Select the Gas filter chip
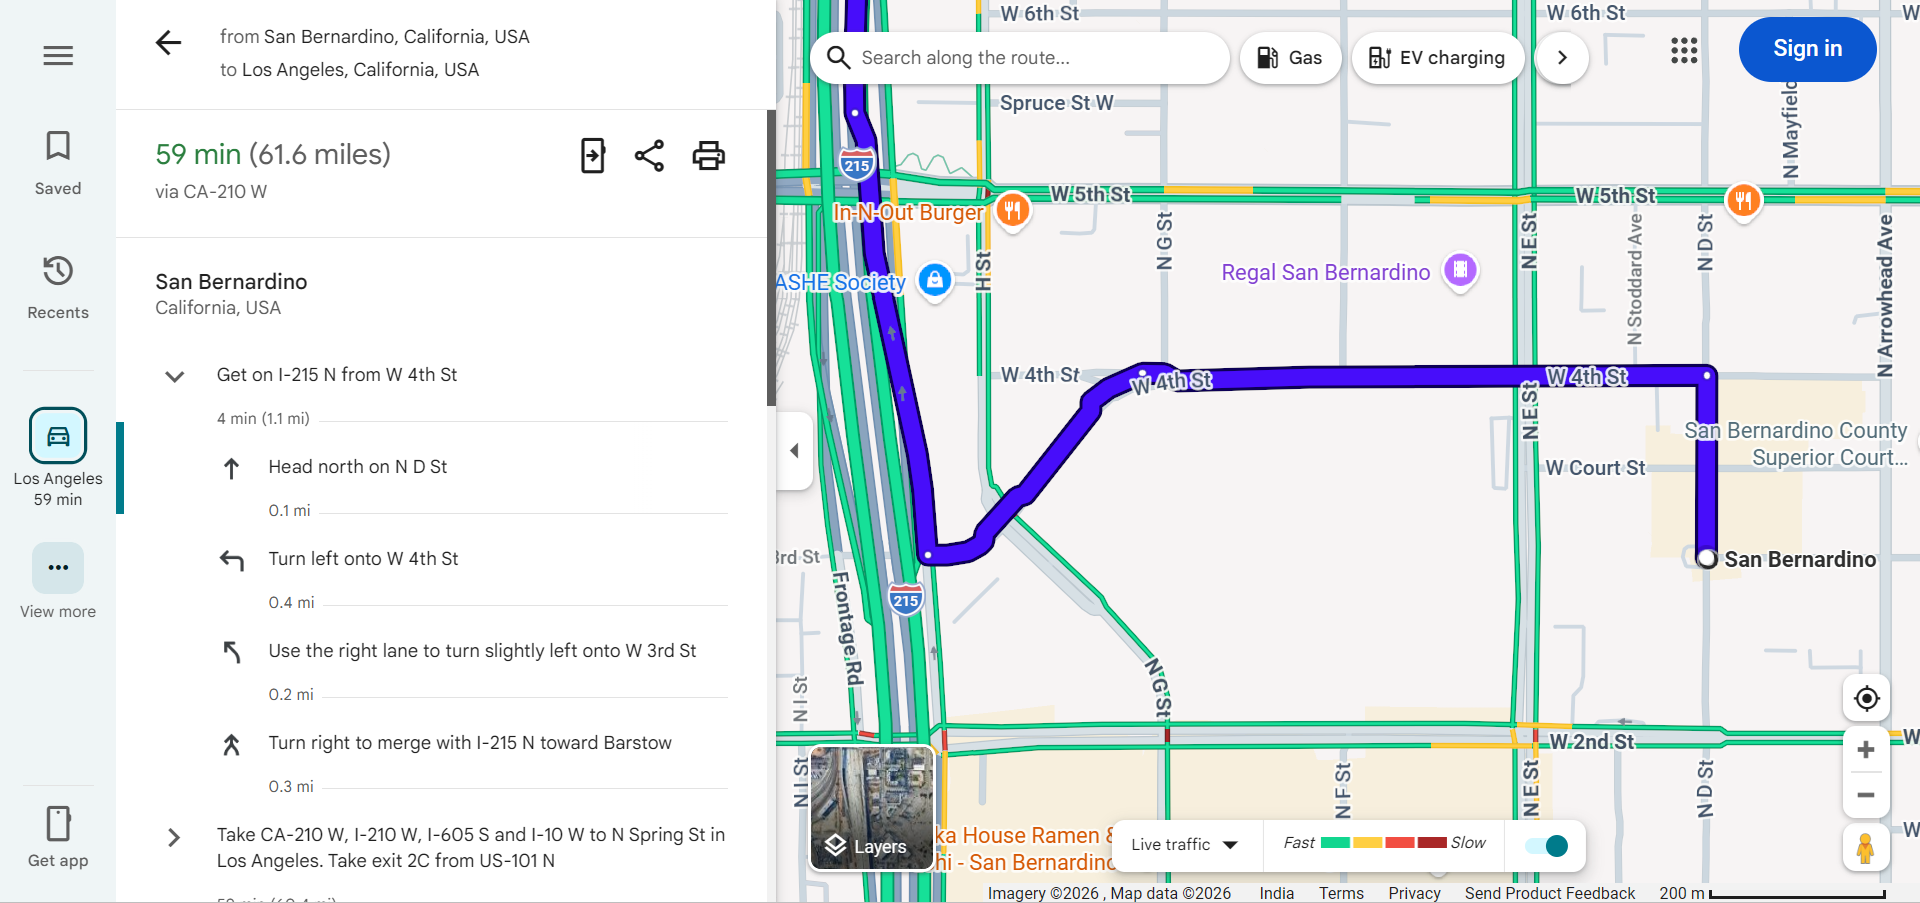 coord(1290,57)
